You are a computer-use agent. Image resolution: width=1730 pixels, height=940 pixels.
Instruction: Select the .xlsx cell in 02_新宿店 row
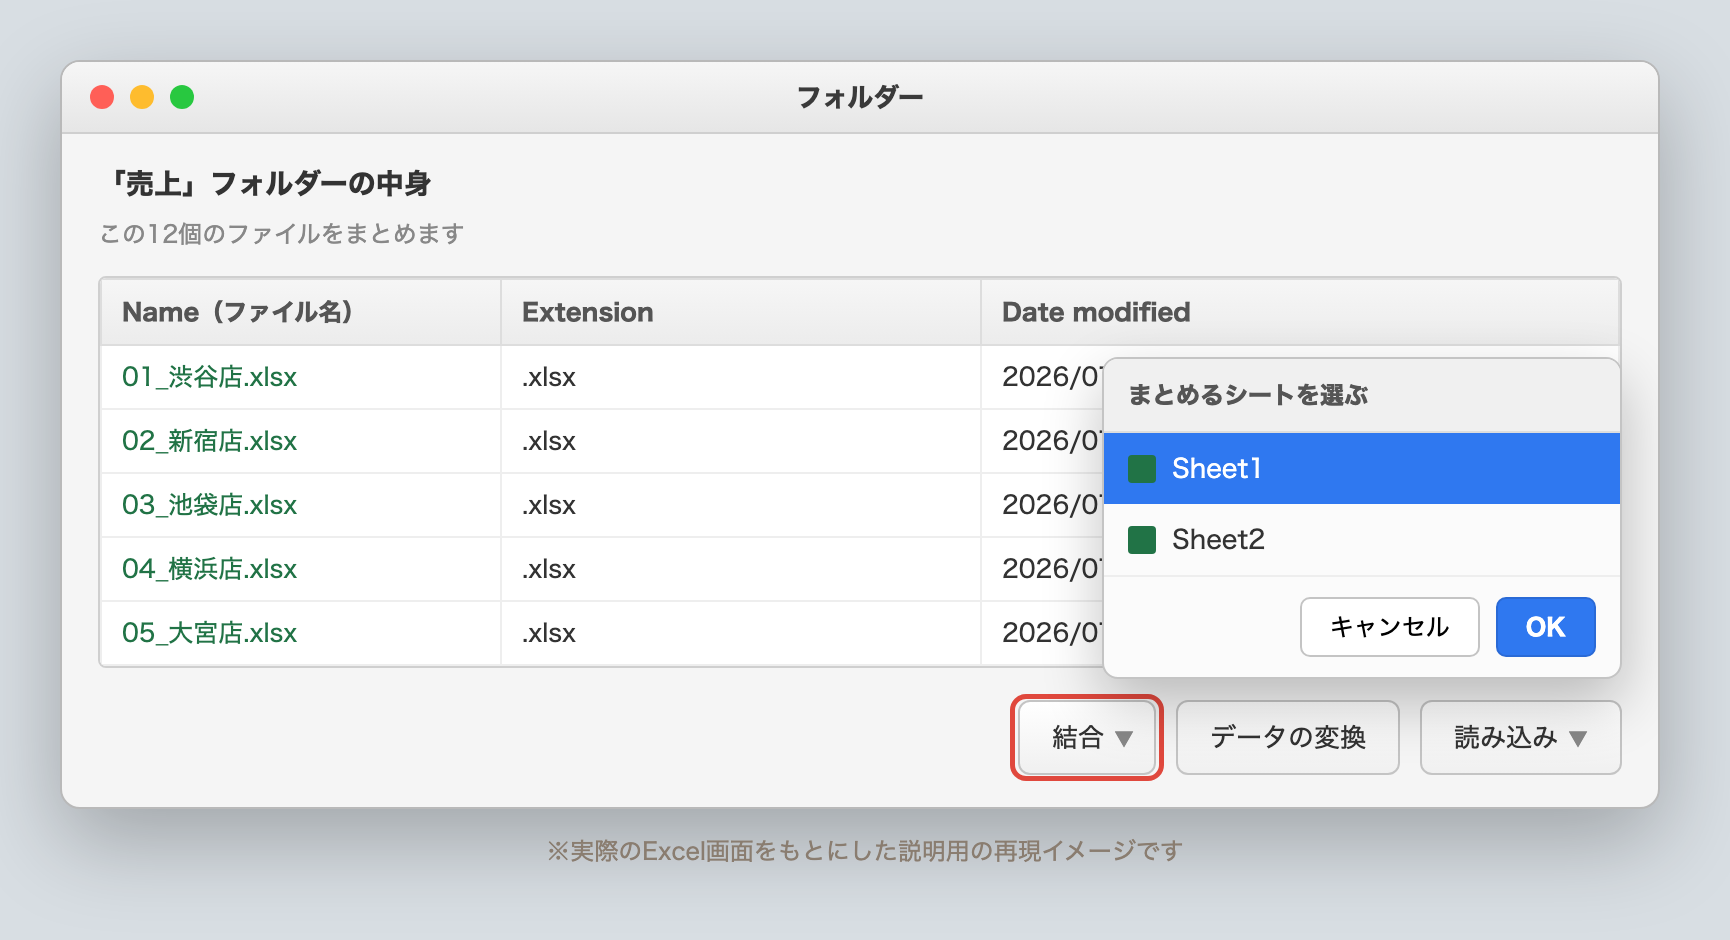click(740, 441)
